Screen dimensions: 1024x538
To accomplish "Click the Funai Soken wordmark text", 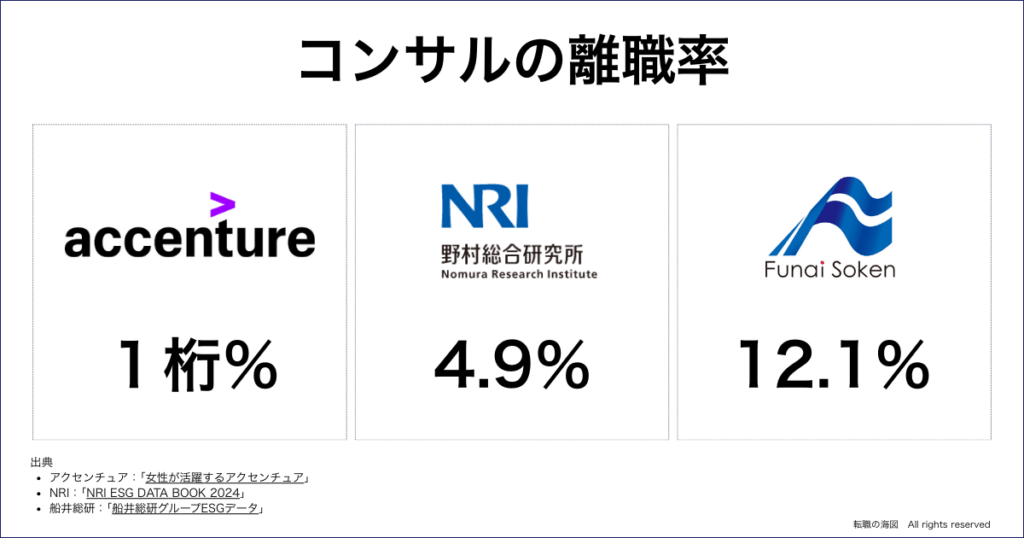I will tap(829, 269).
